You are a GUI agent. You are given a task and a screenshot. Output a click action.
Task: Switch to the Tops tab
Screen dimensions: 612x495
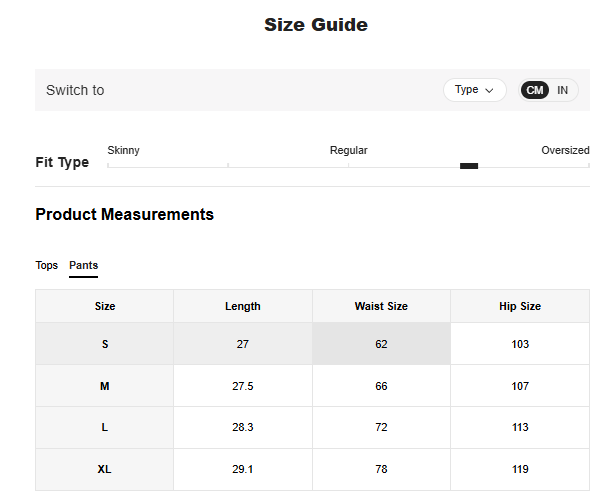(x=47, y=265)
